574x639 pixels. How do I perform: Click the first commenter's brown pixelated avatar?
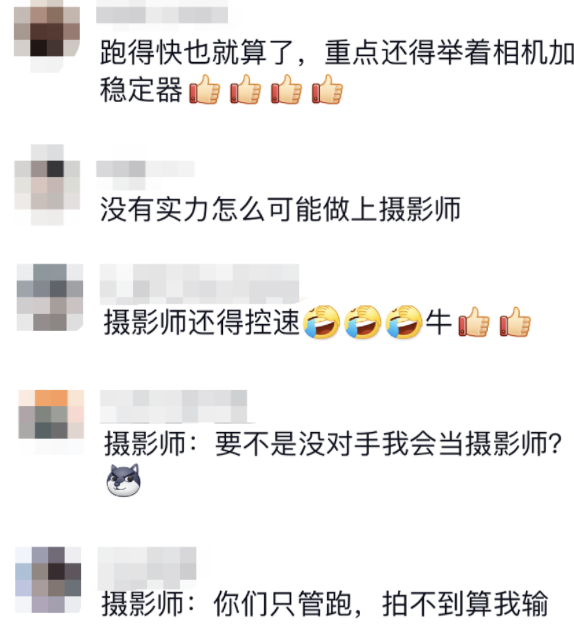tap(47, 33)
